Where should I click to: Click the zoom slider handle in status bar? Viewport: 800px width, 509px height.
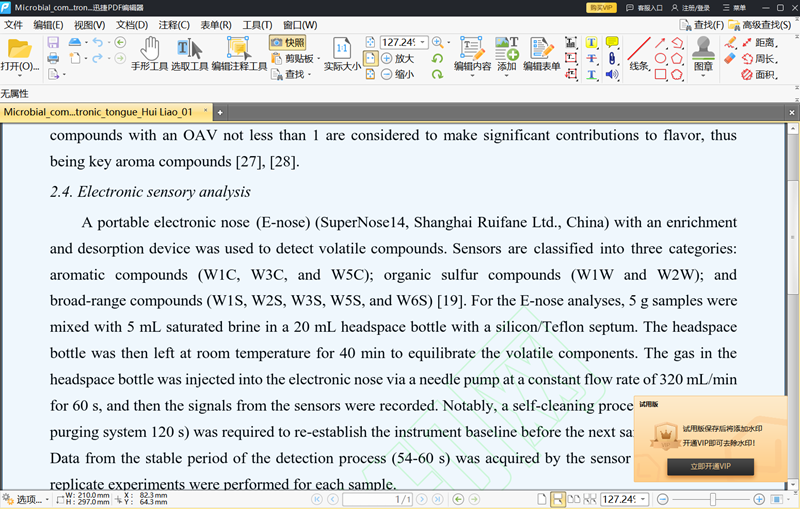point(713,499)
